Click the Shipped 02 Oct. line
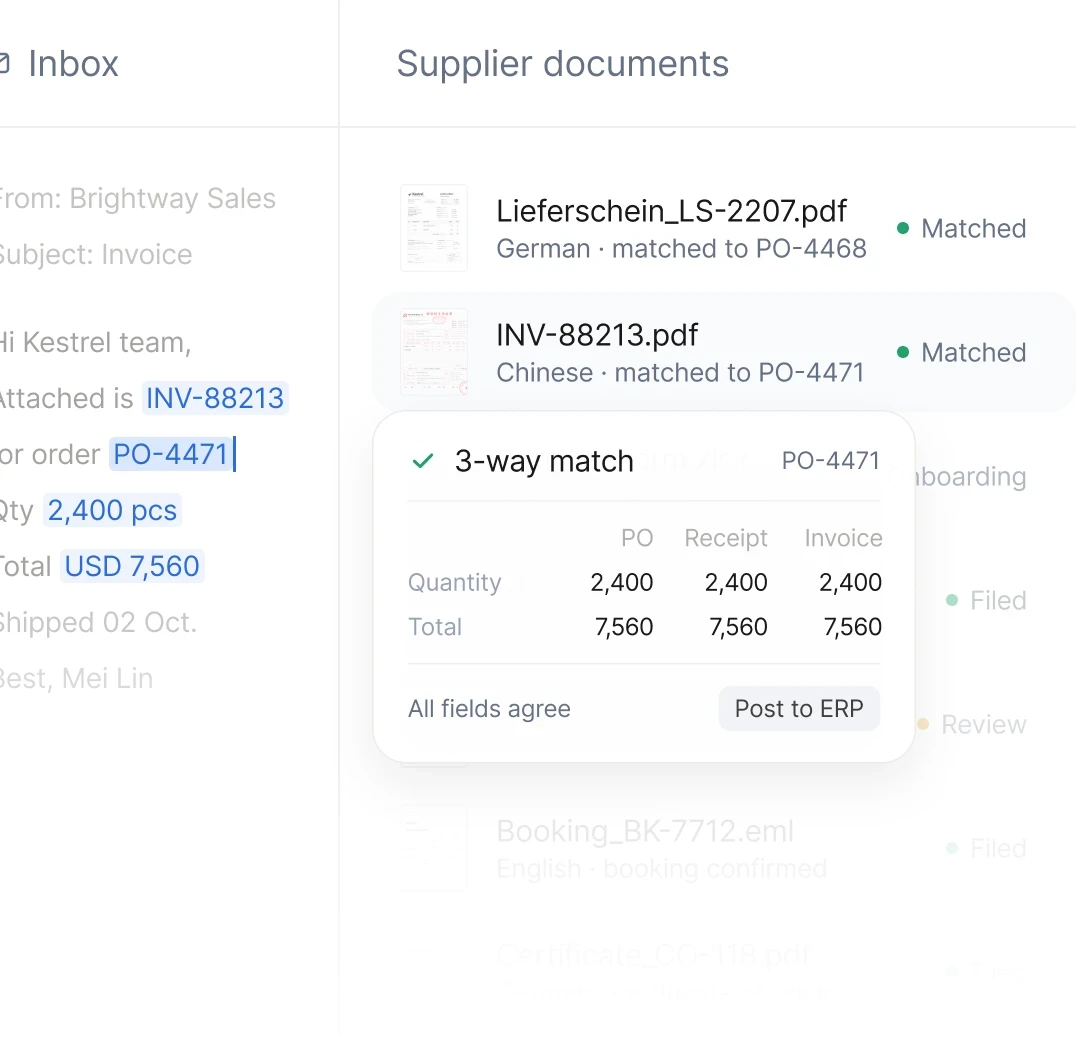1076x1064 pixels. tap(97, 623)
